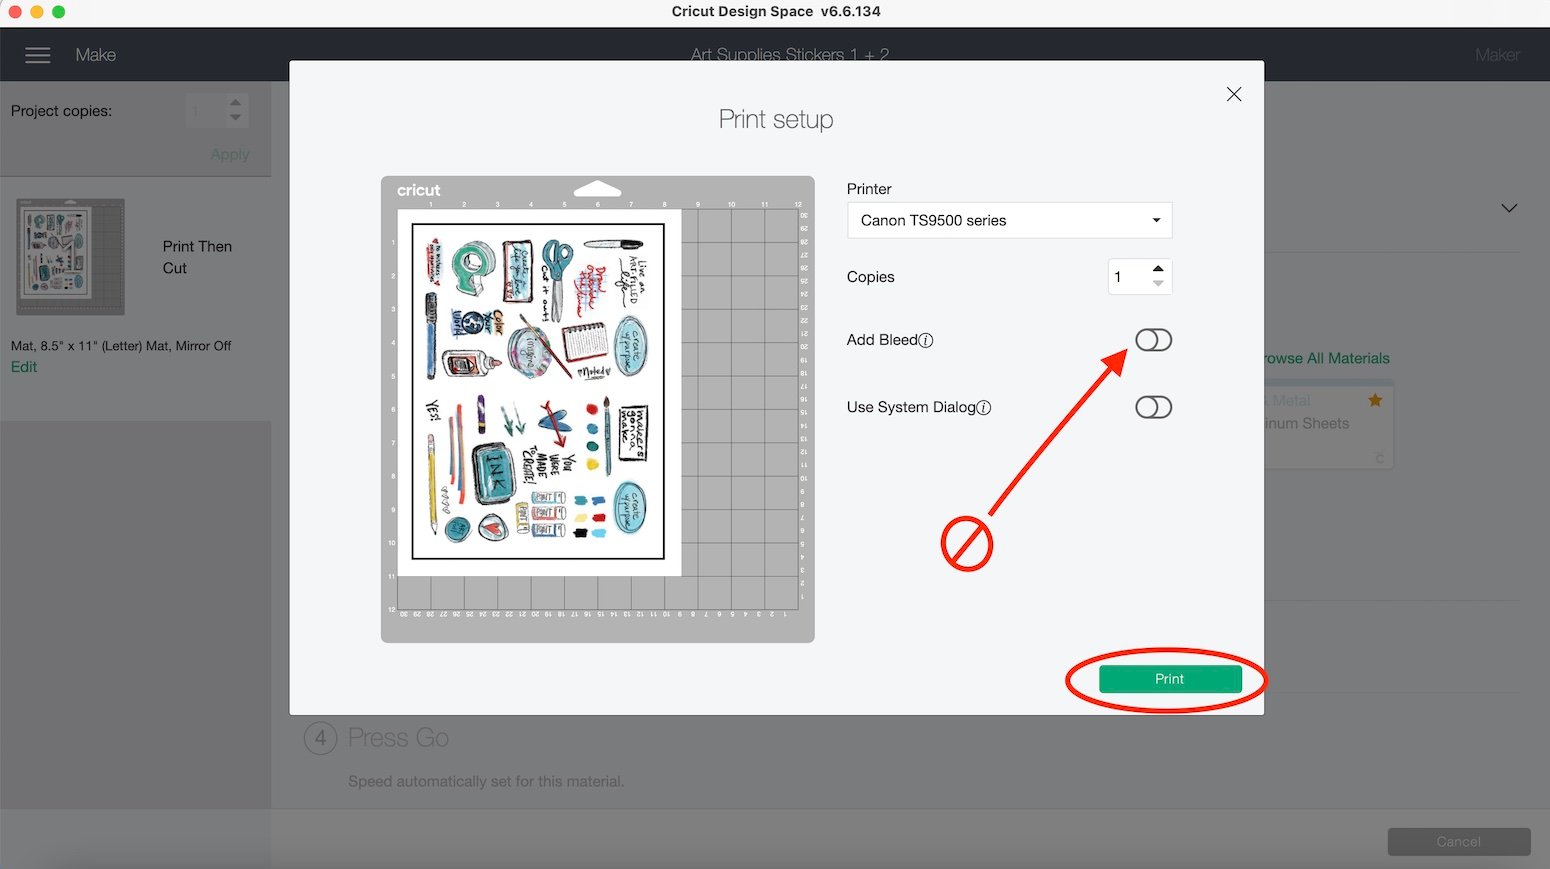Toggle the Use System Dialog switch
Screen dimensions: 1550x869
(1153, 407)
